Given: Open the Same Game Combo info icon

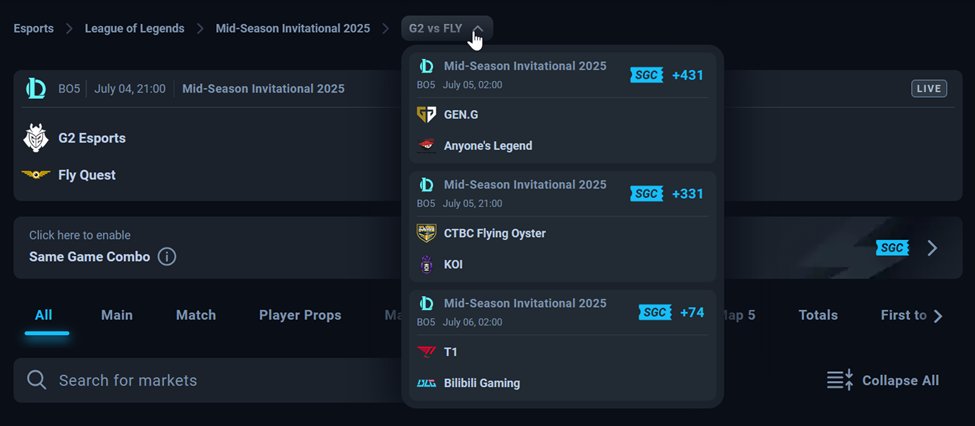Looking at the screenshot, I should [167, 256].
